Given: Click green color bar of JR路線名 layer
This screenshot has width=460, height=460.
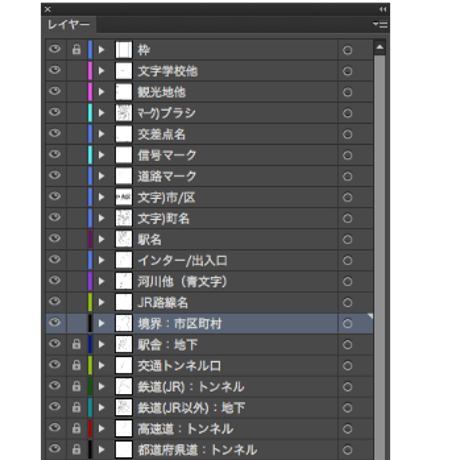Looking at the screenshot, I should coord(90,302).
